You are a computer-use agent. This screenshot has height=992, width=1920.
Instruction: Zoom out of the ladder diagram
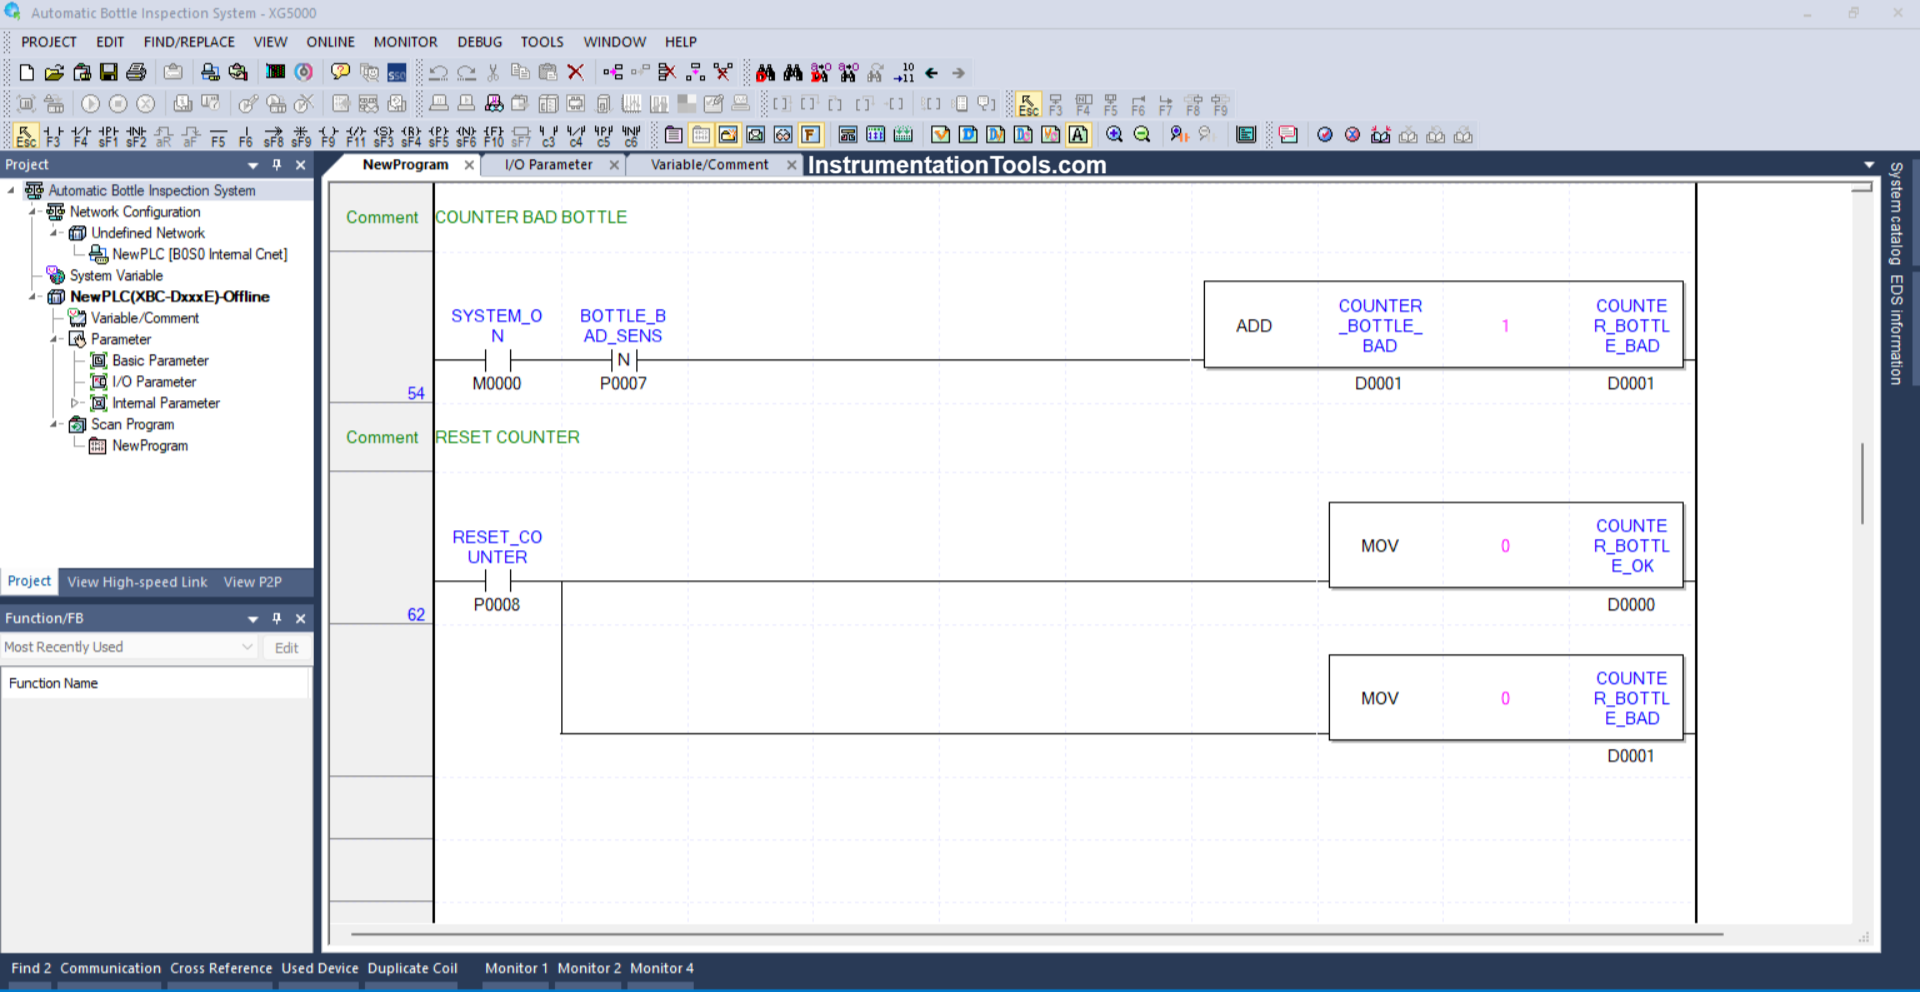1142,135
